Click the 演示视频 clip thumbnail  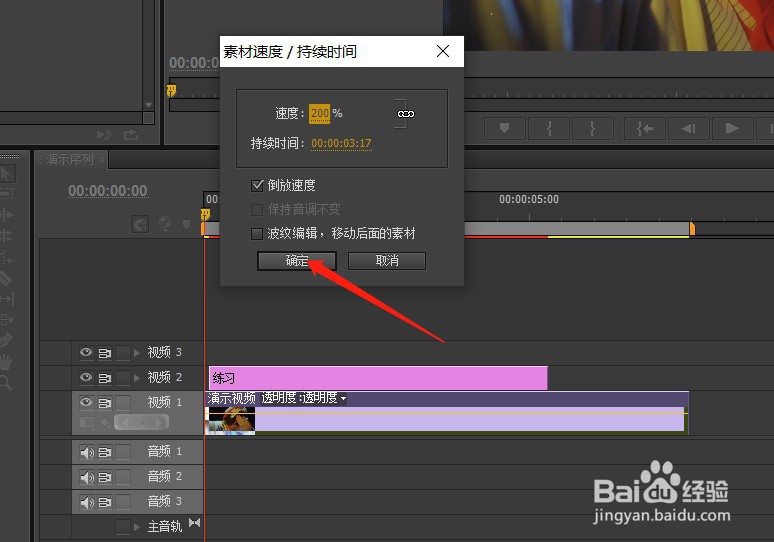[x=230, y=421]
